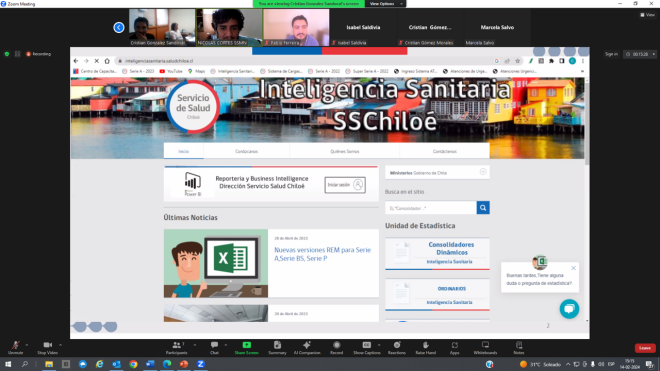Open the Conózcanos menu tab
Viewport: 660px width, 371px height.
point(247,151)
